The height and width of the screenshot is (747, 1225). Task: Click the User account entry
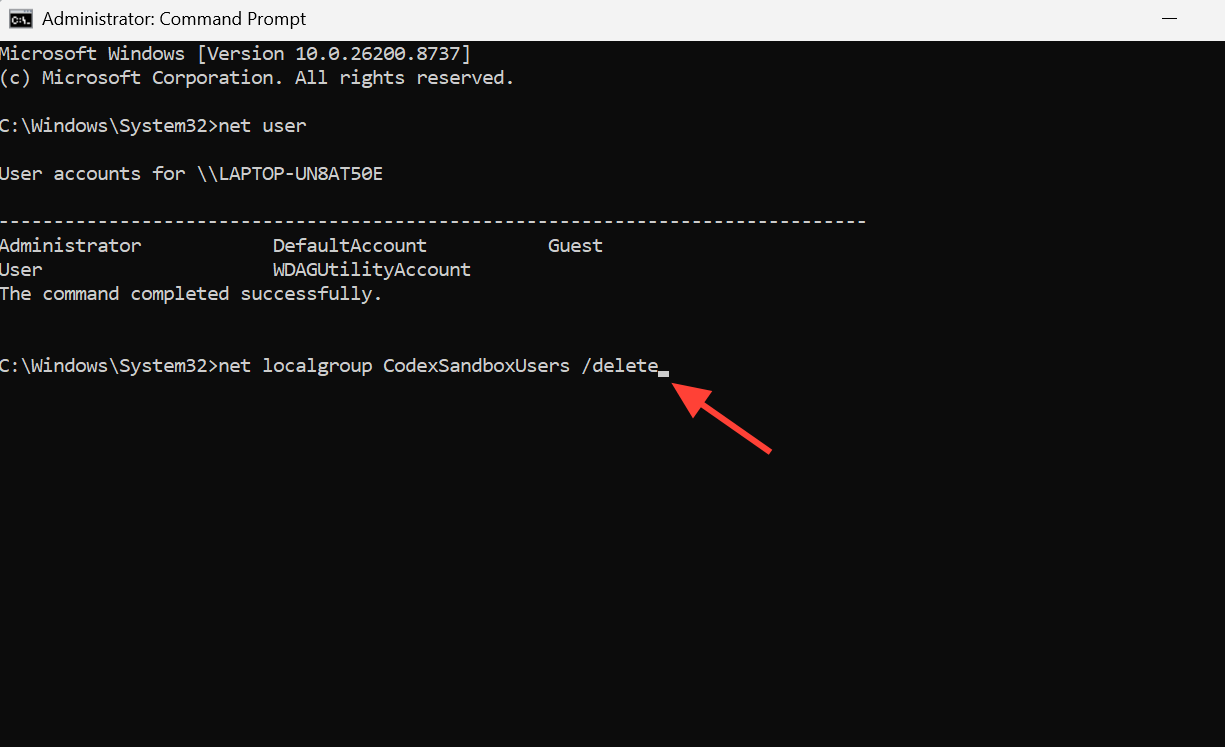point(21,270)
